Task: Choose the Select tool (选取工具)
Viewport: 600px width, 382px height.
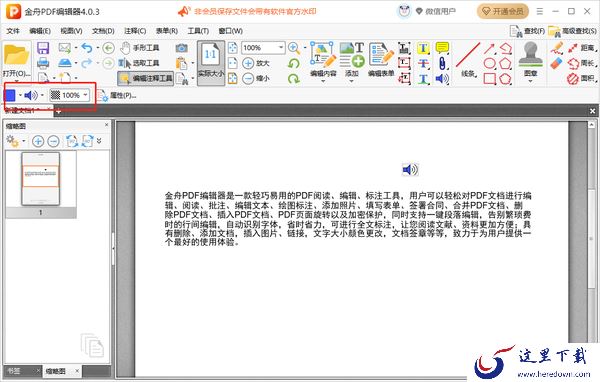Action: (139, 63)
